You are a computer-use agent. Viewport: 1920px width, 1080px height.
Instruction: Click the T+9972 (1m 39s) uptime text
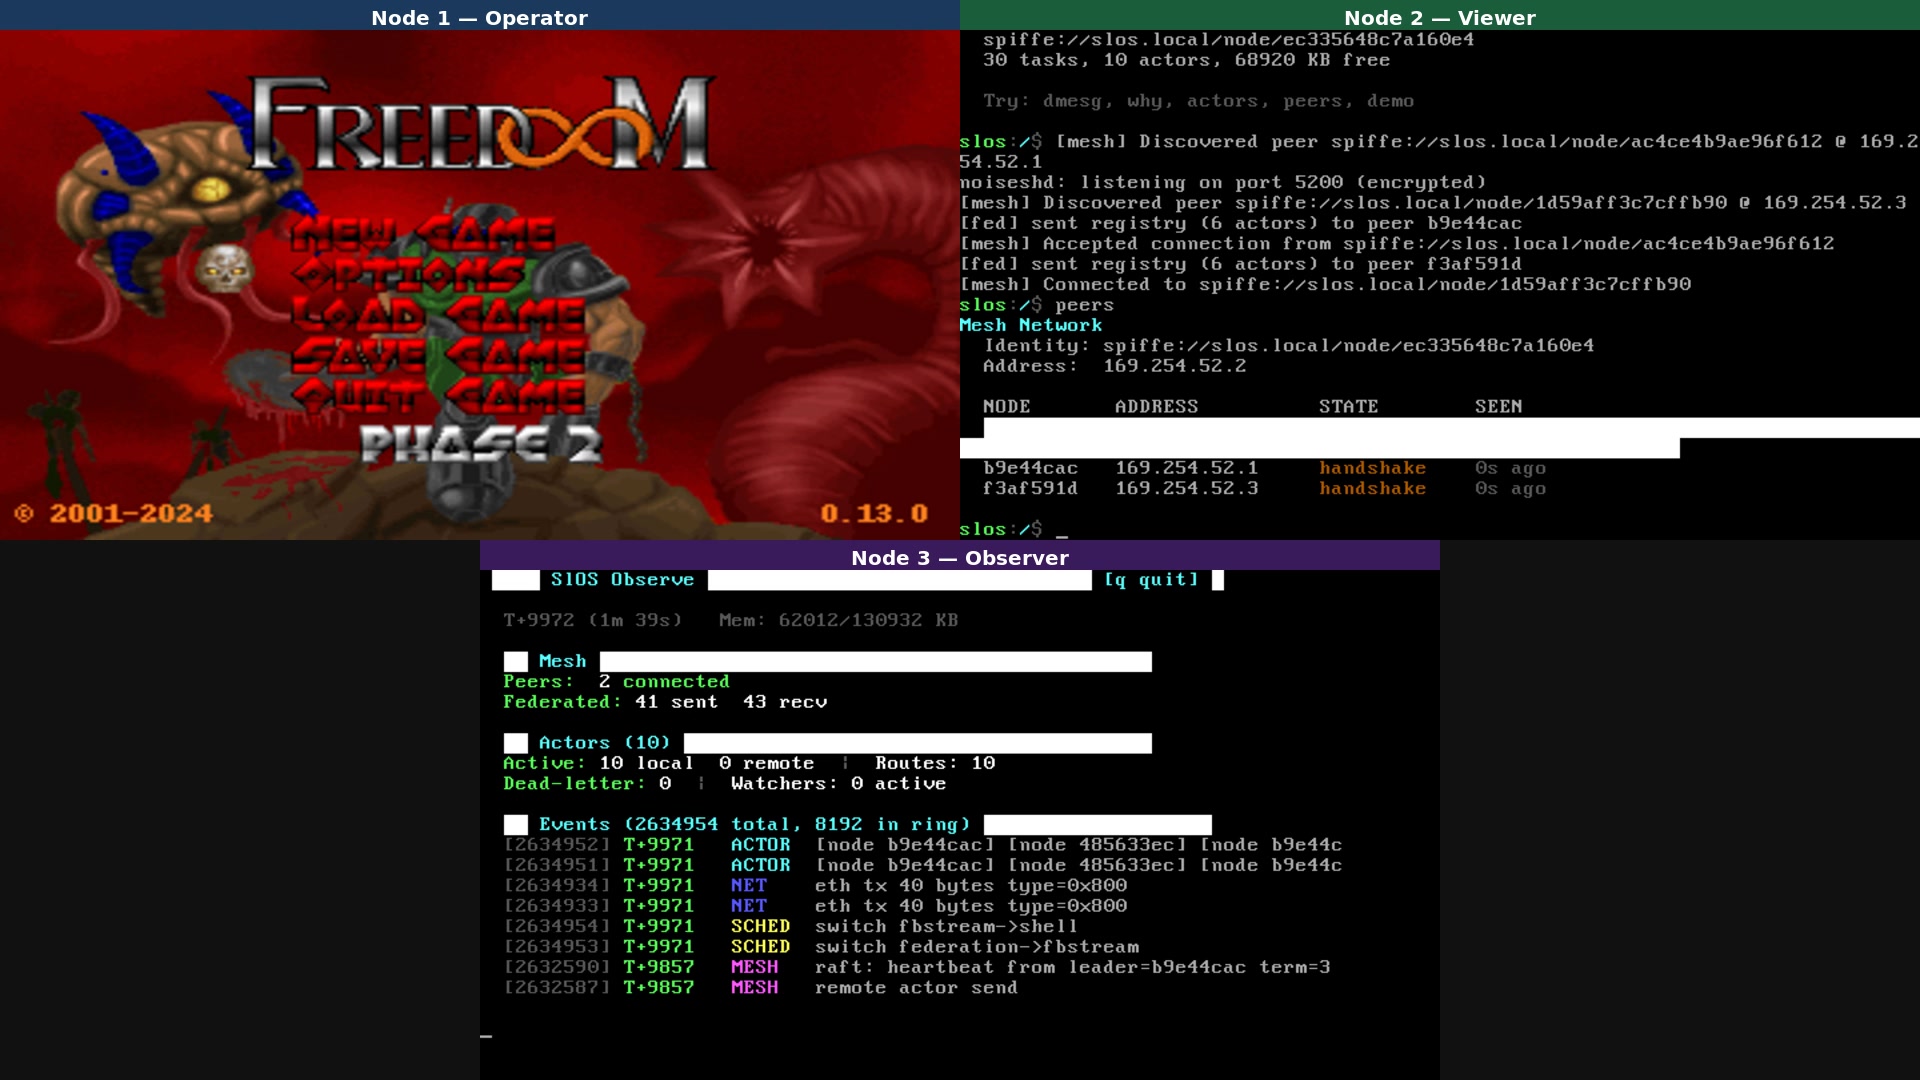pyautogui.click(x=592, y=620)
